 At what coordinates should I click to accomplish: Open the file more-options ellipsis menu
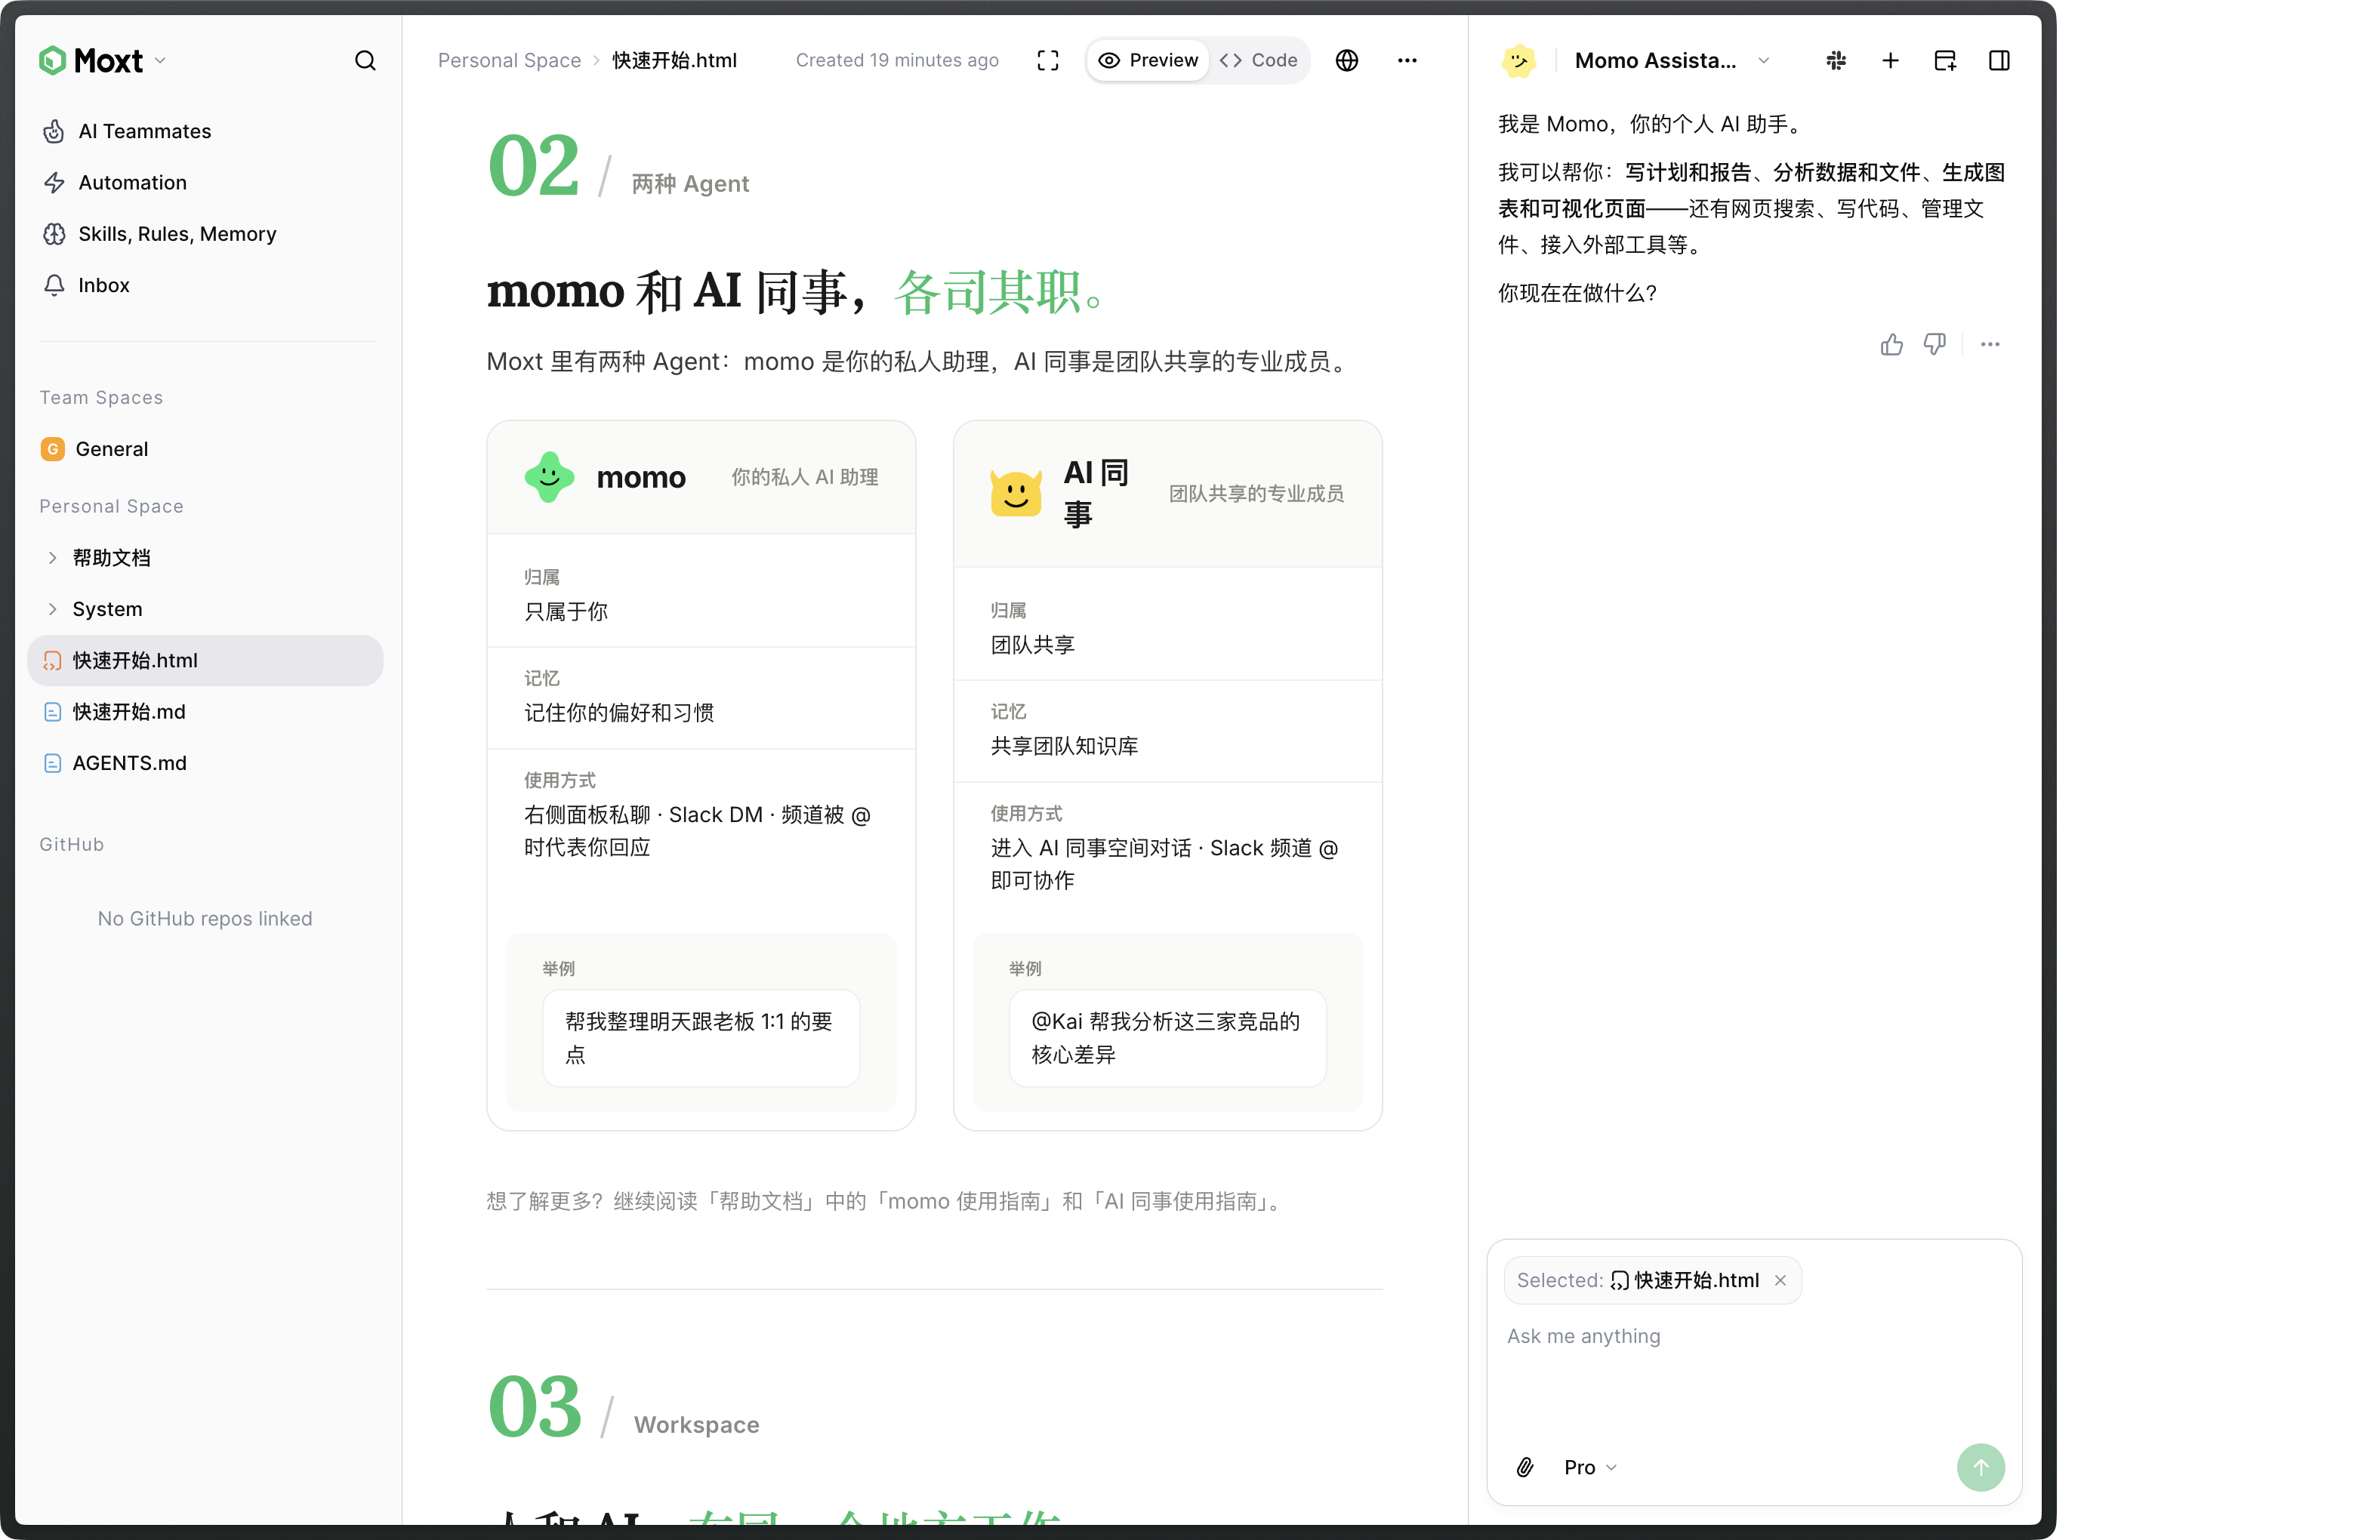point(1406,61)
